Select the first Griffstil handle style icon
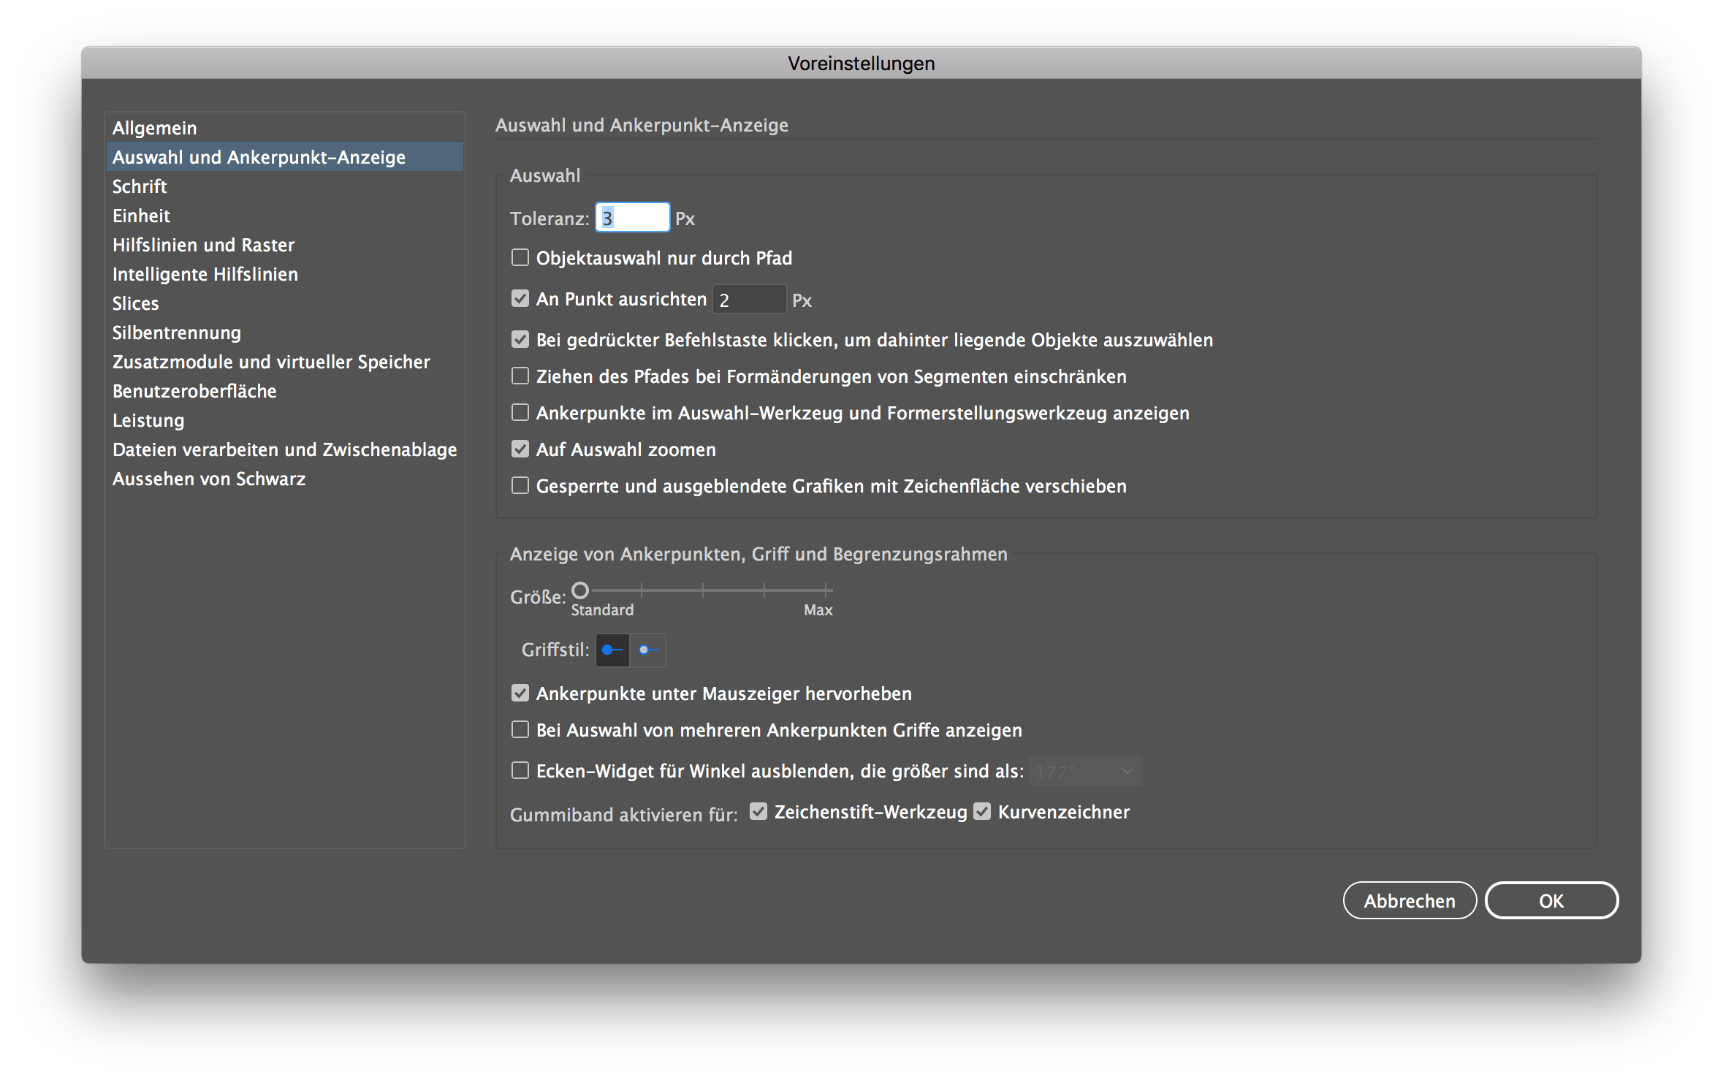The width and height of the screenshot is (1723, 1080). click(x=612, y=650)
